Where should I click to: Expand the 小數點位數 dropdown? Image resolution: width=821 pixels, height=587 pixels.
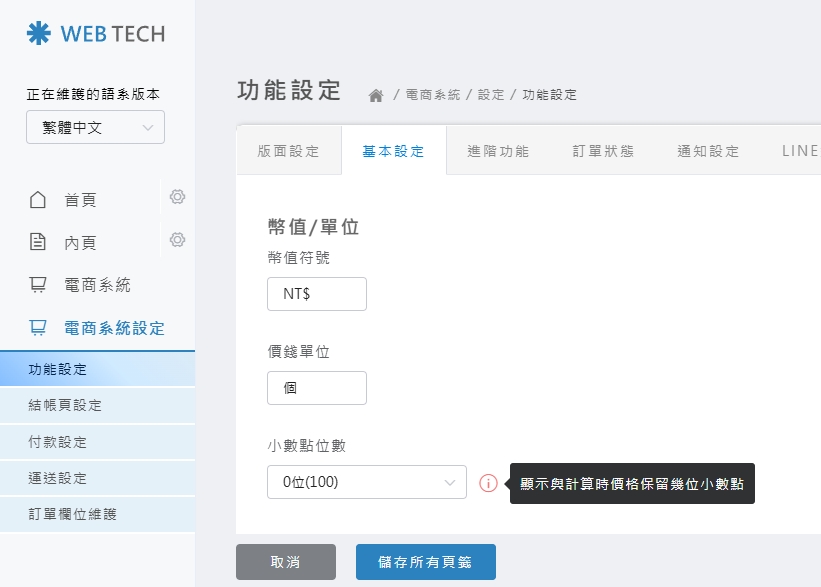pos(366,482)
